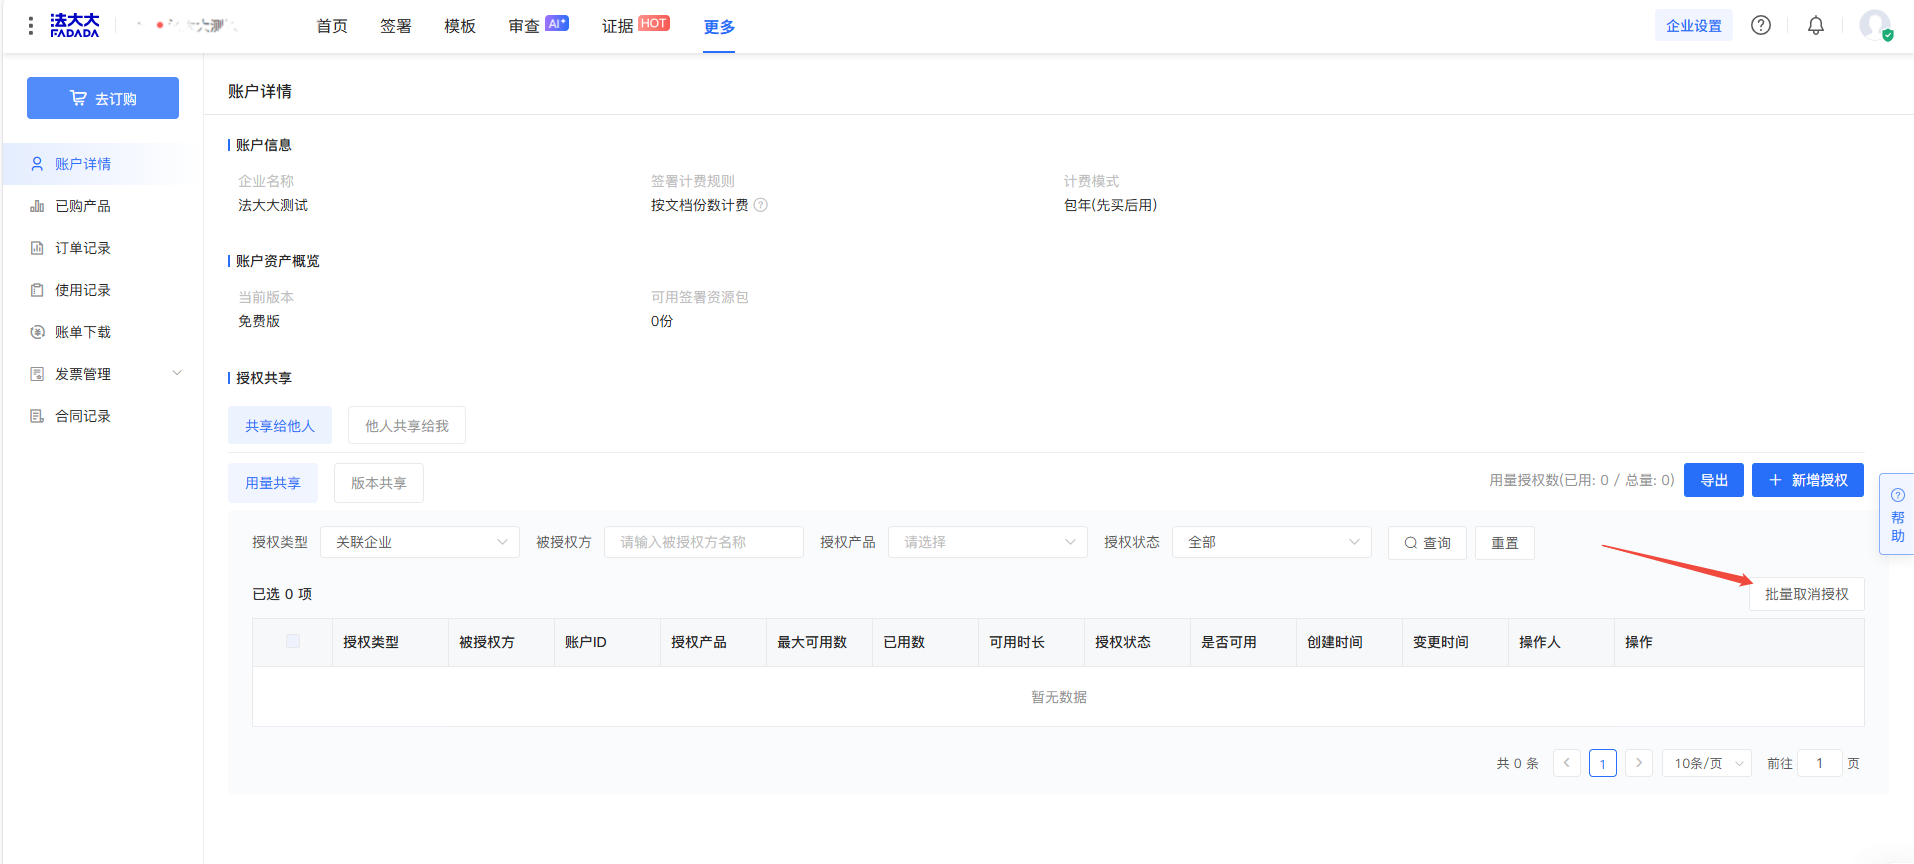
Task: Click the 批量取消授权 button
Action: [x=1807, y=594]
